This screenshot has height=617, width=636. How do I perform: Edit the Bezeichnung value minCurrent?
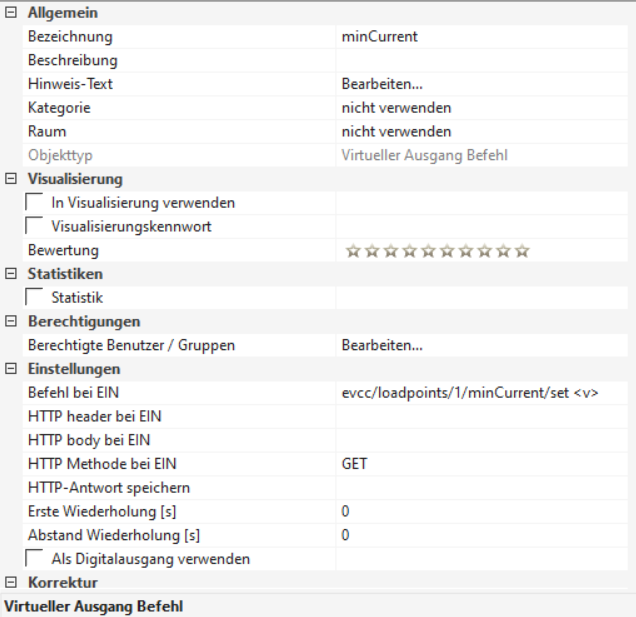(x=482, y=37)
